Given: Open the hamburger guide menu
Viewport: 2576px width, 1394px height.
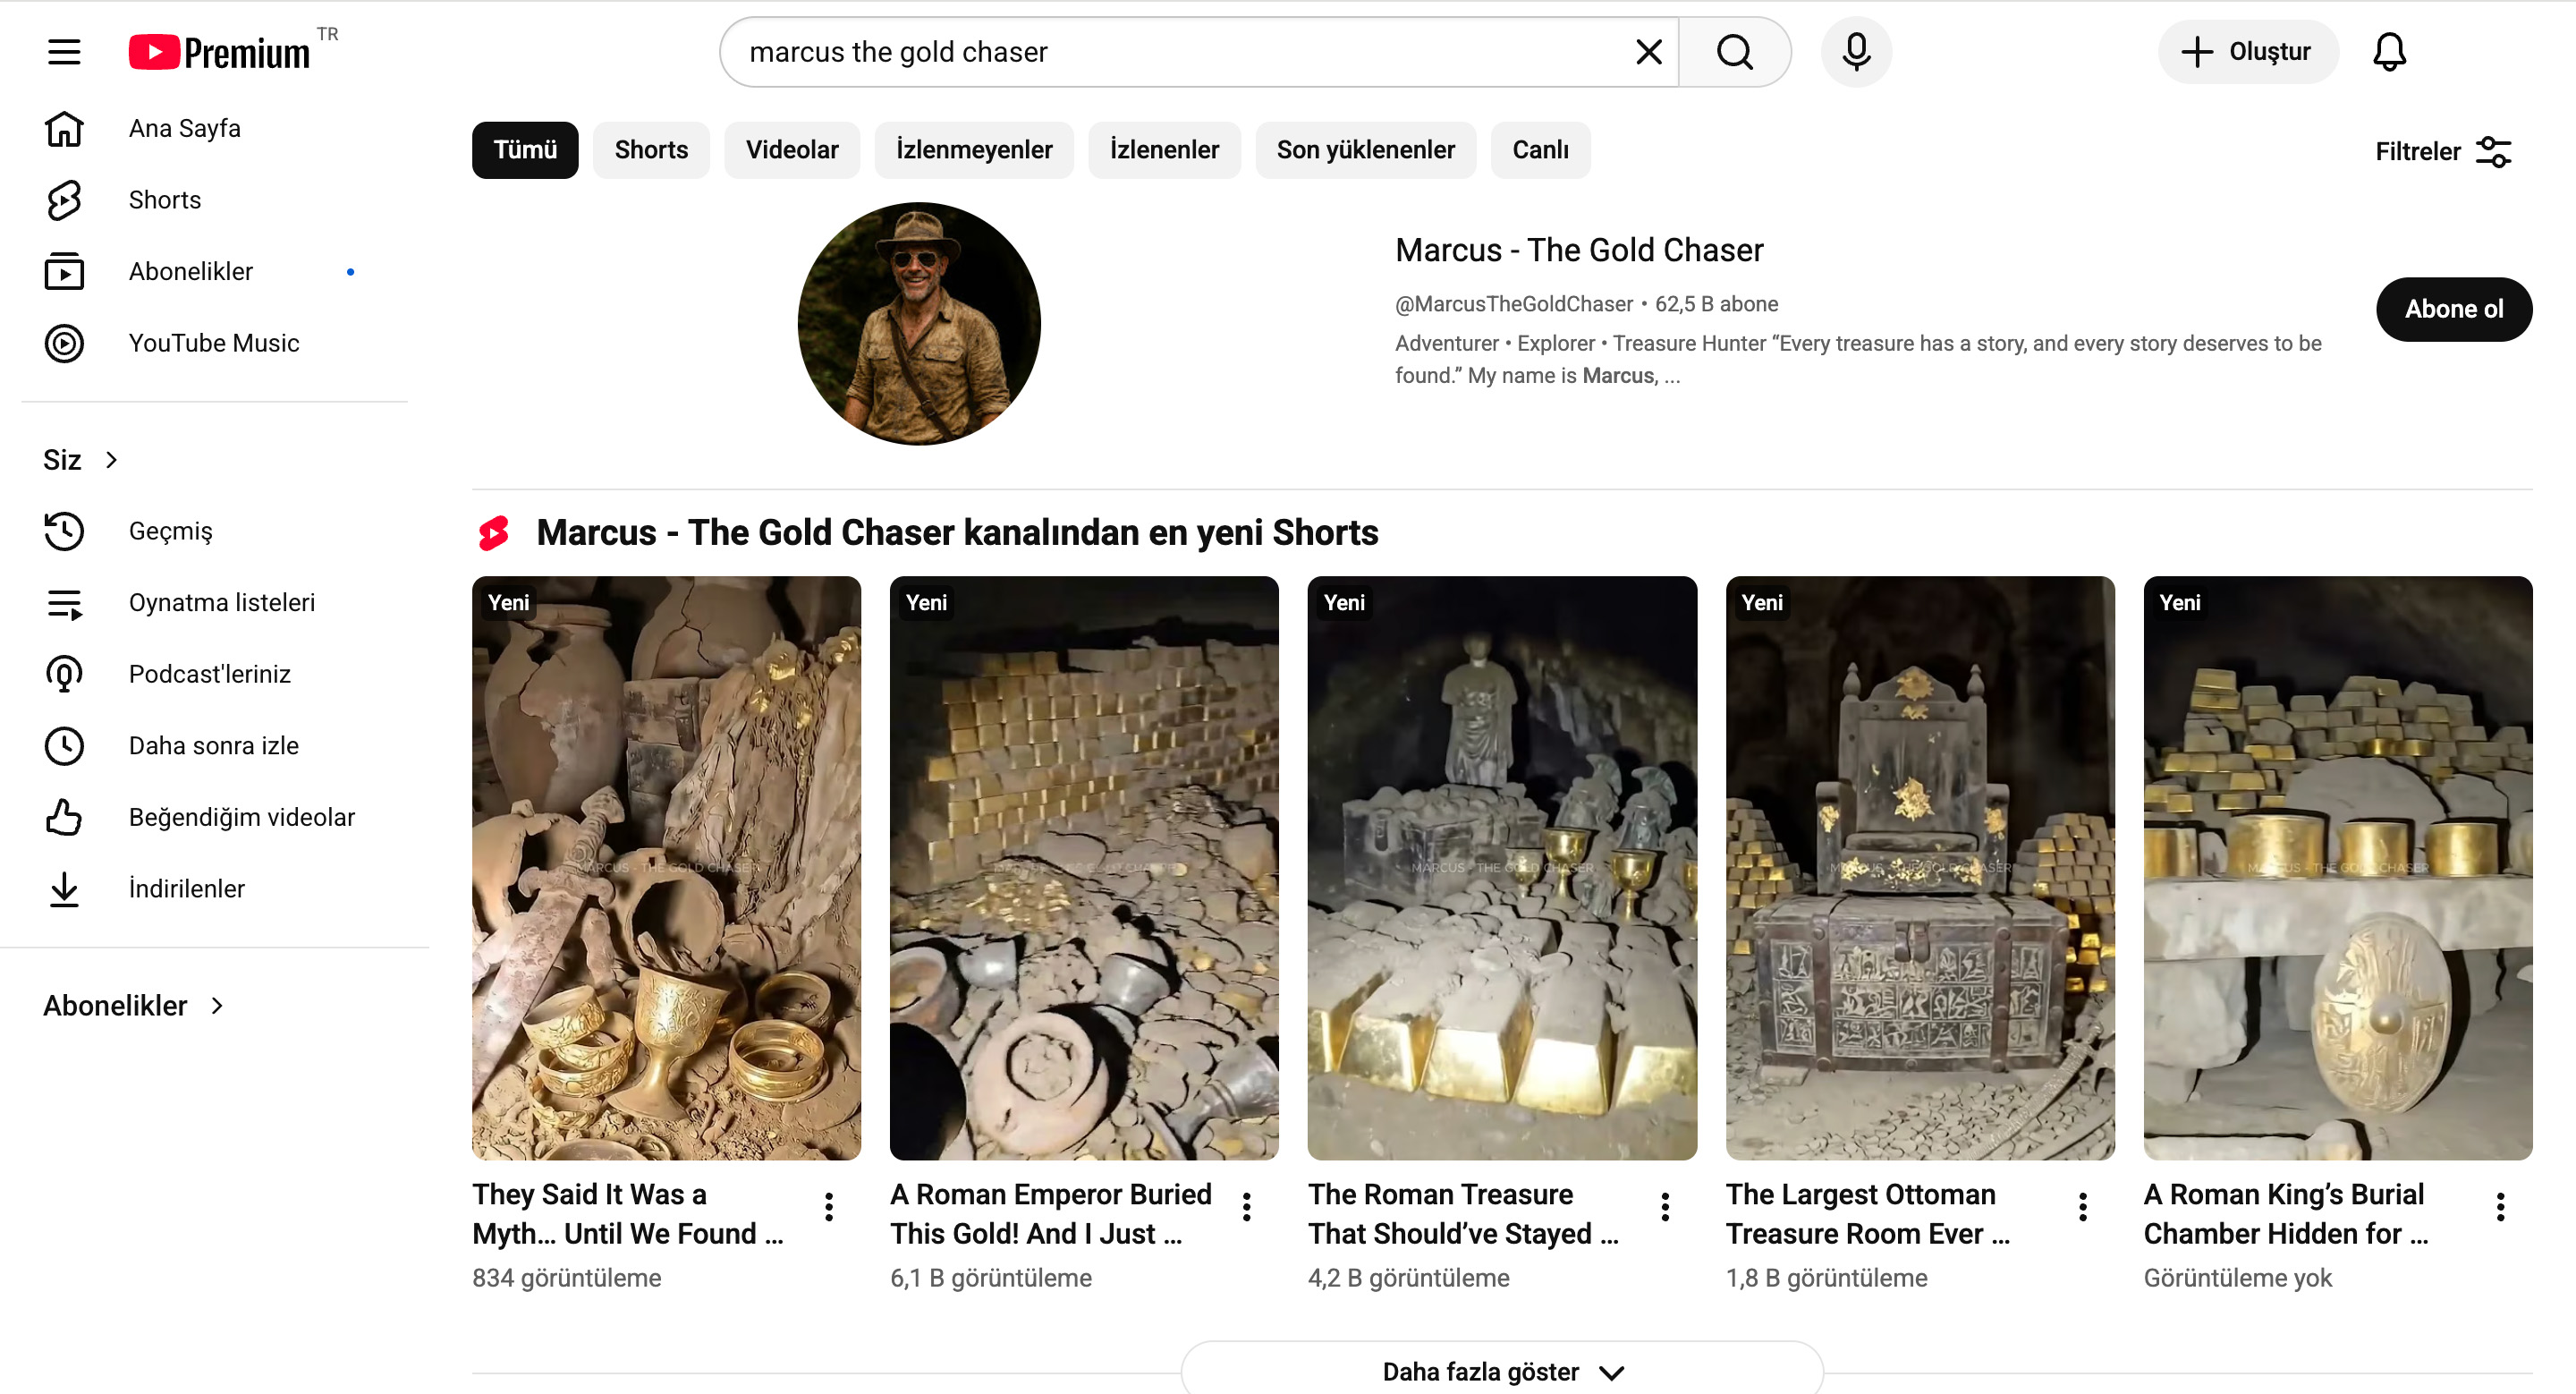Looking at the screenshot, I should coord(64,52).
